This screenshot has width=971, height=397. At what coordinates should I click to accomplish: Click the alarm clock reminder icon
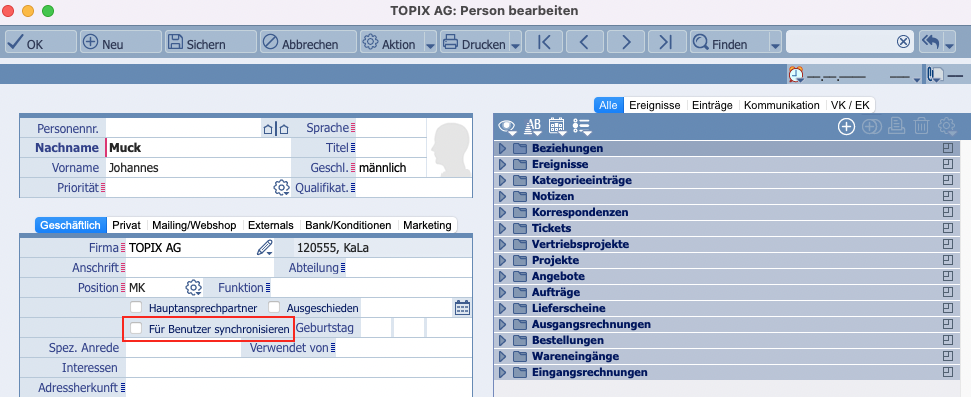795,75
